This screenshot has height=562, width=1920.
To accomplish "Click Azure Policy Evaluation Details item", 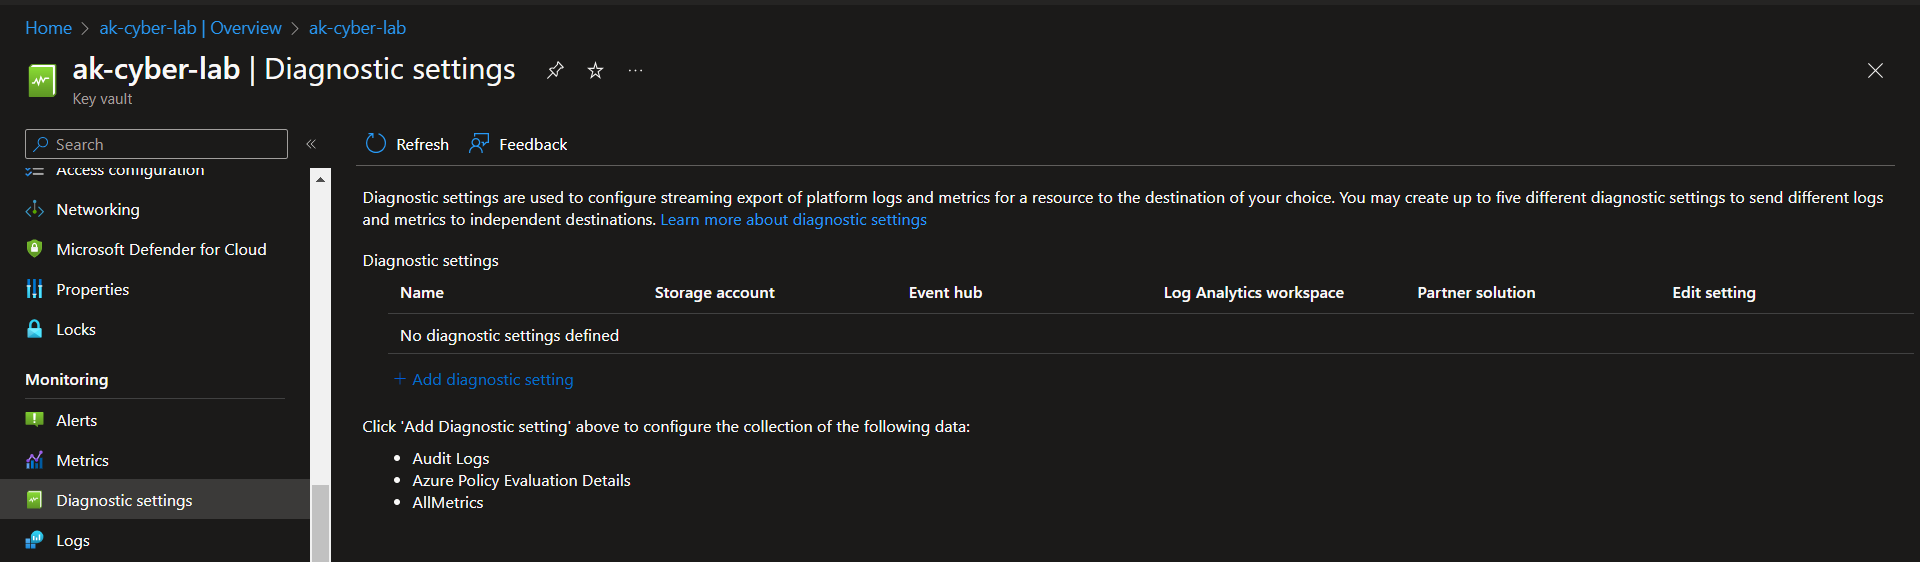I will coord(521,480).
